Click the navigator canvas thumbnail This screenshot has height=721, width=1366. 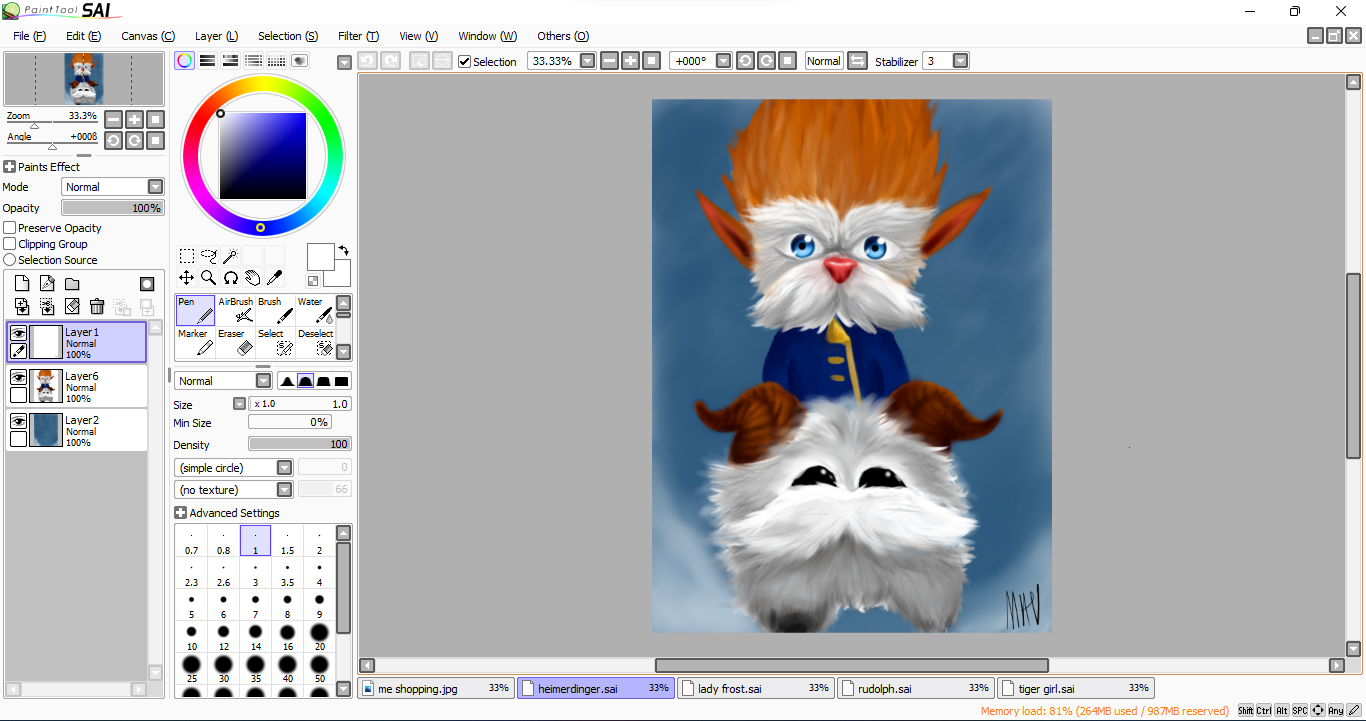coord(84,79)
